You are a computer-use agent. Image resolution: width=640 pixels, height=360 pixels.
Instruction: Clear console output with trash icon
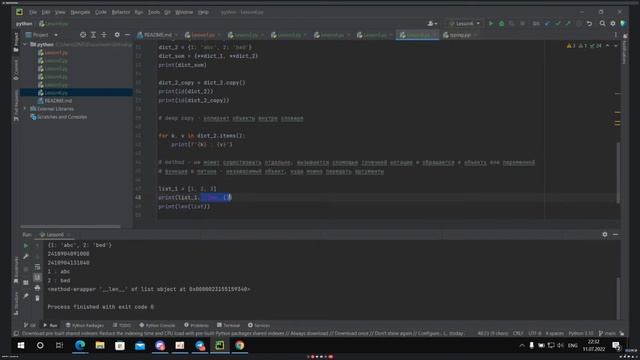[37, 298]
